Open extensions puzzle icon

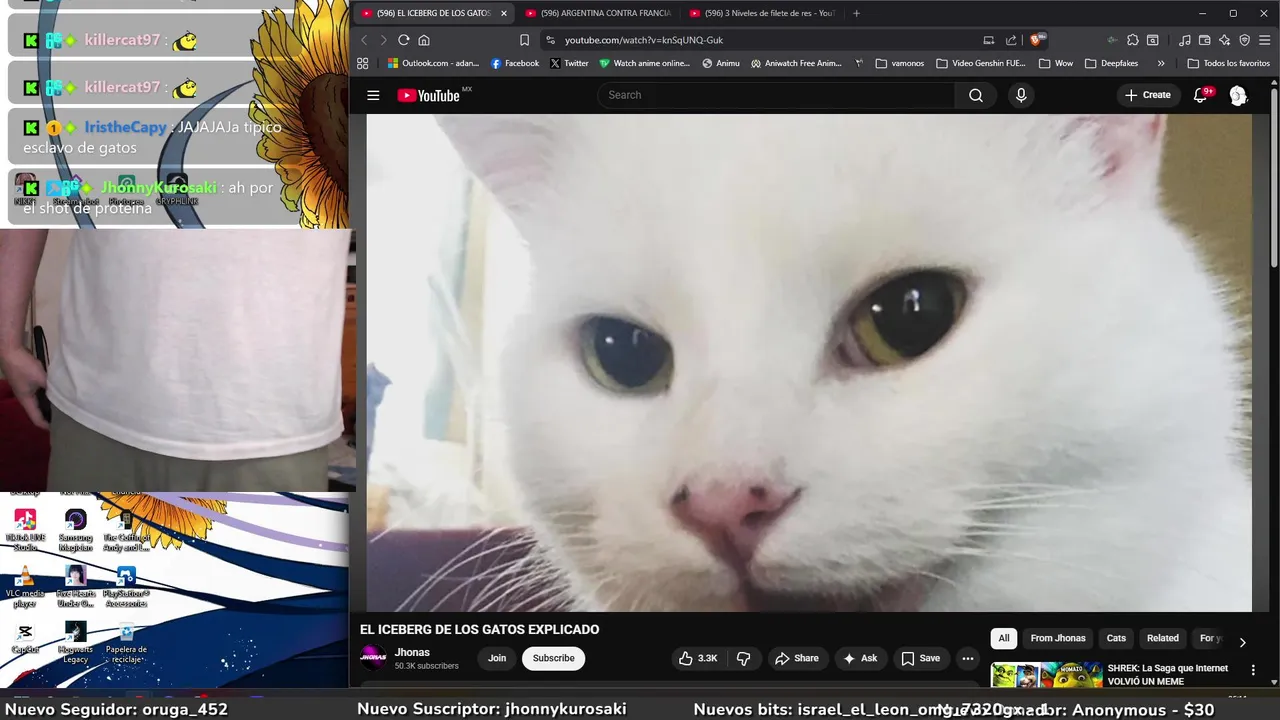tap(1132, 40)
